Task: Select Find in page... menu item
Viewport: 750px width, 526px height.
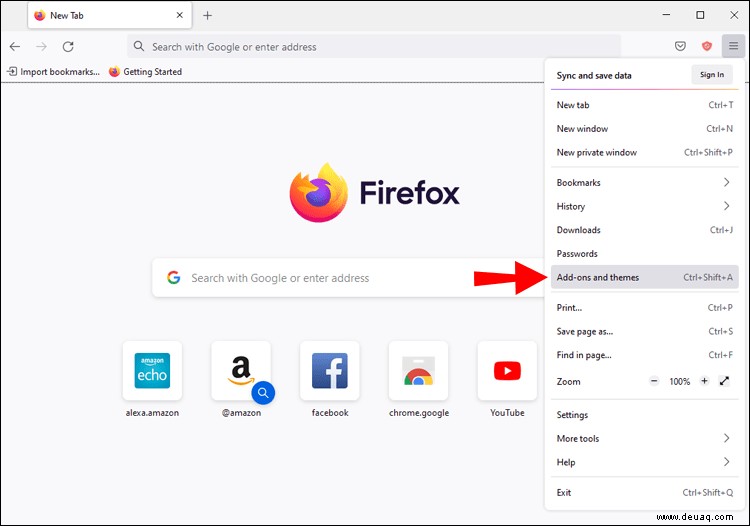Action: pos(644,355)
